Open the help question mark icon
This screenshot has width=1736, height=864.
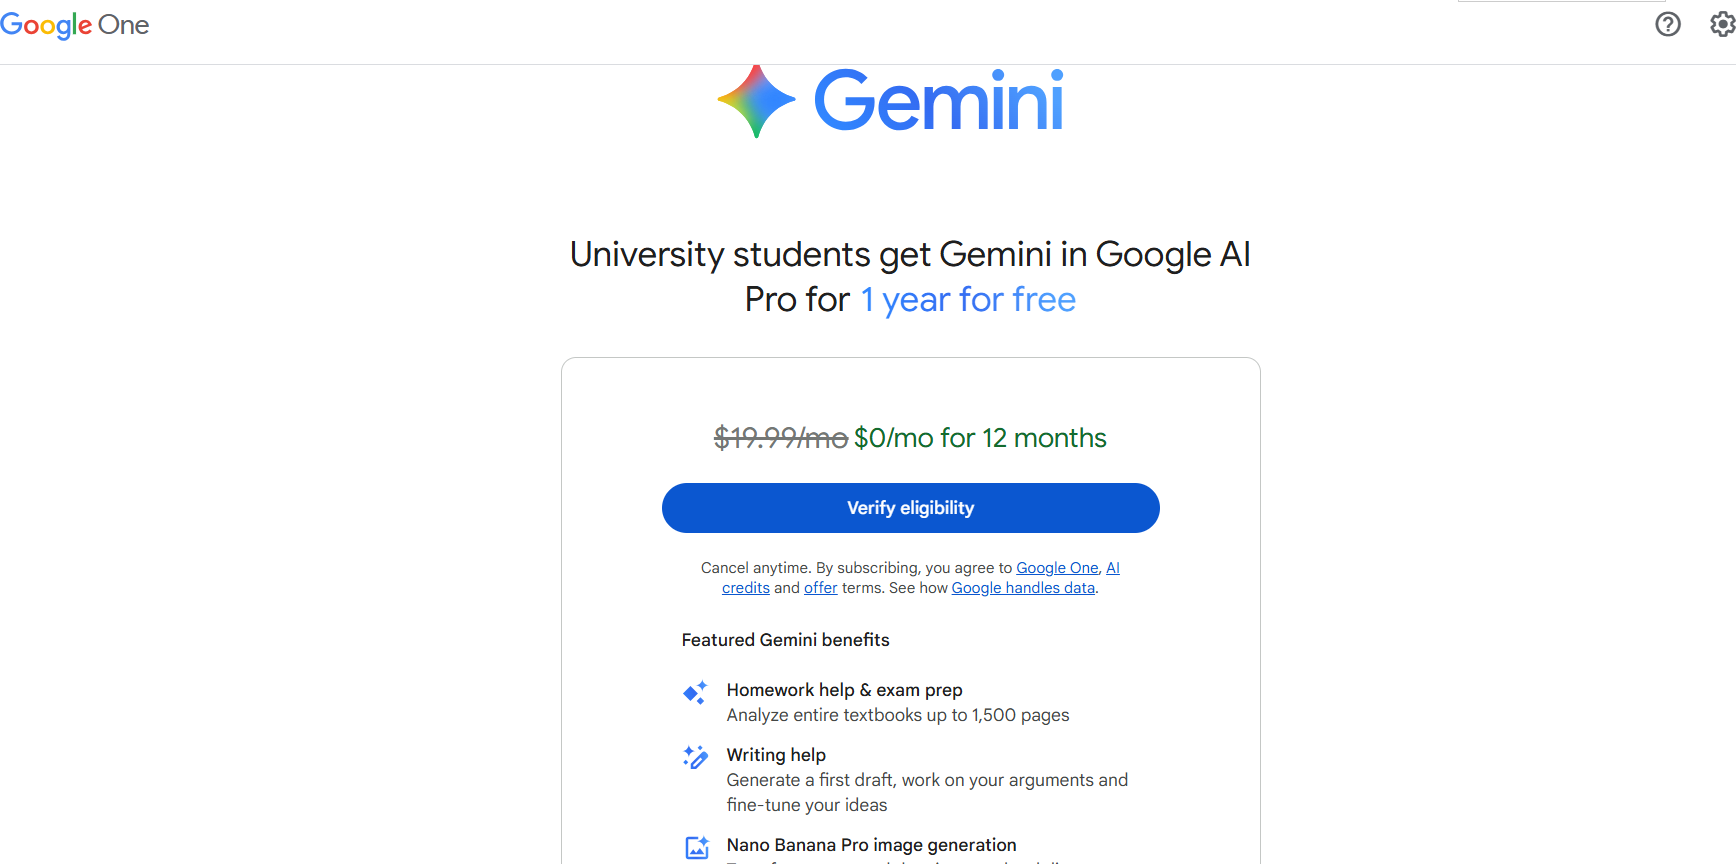(x=1668, y=24)
